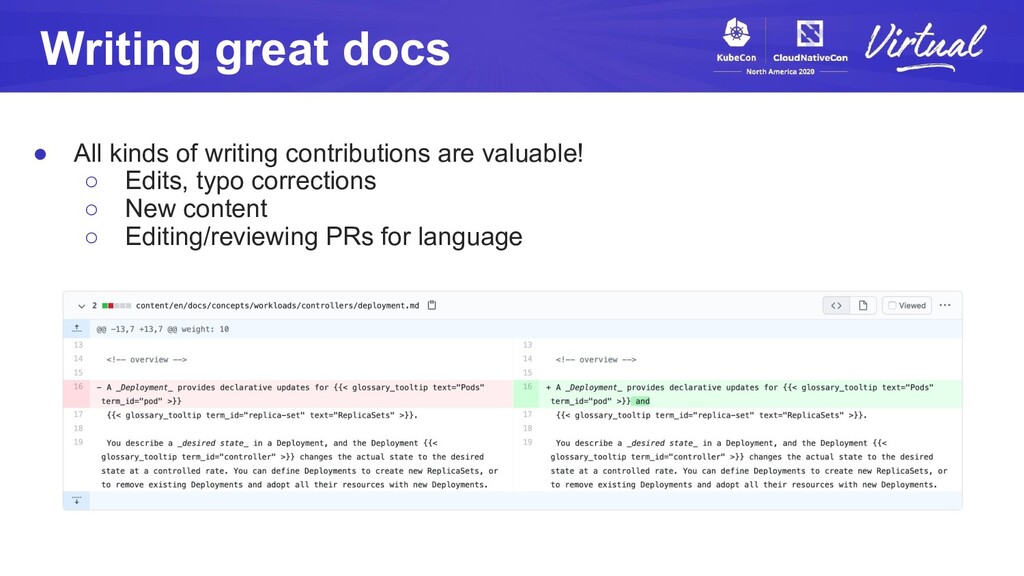This screenshot has height=576, width=1024.
Task: Click the "New content" bullet
Action: pos(196,209)
